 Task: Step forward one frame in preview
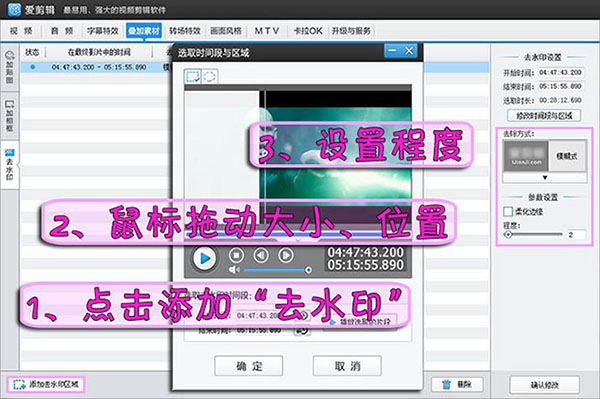pos(286,255)
